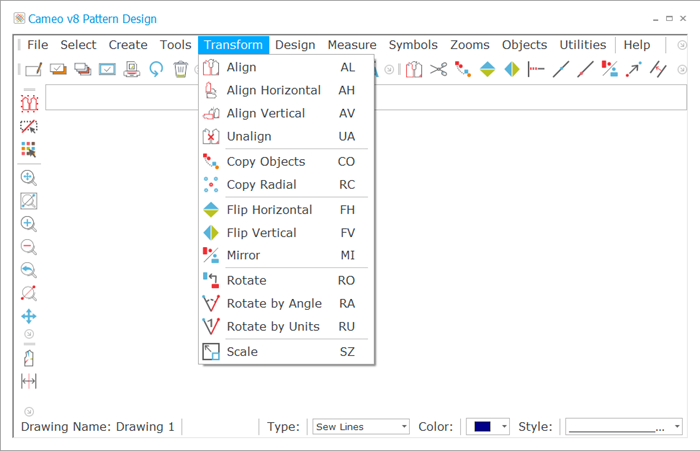This screenshot has height=451, width=700.
Task: Choose Align Vertical from the menu
Action: (x=286, y=113)
